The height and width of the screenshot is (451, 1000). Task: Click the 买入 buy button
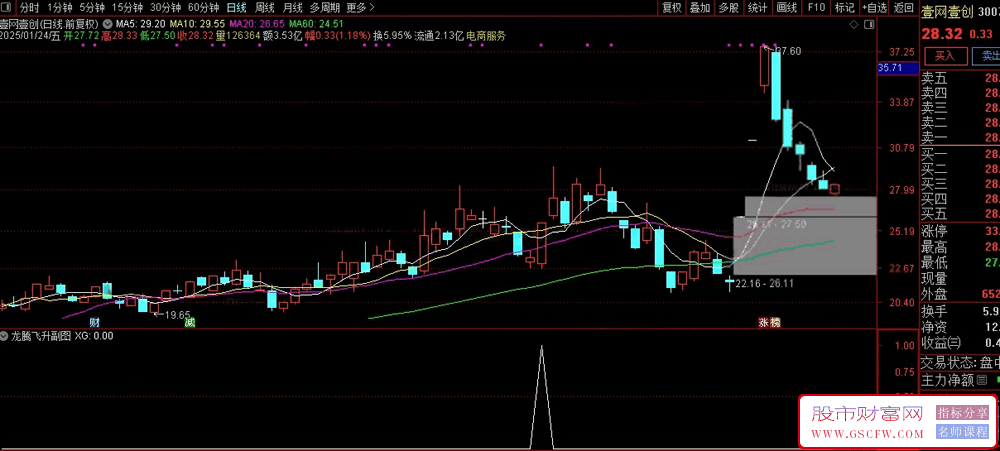point(945,55)
